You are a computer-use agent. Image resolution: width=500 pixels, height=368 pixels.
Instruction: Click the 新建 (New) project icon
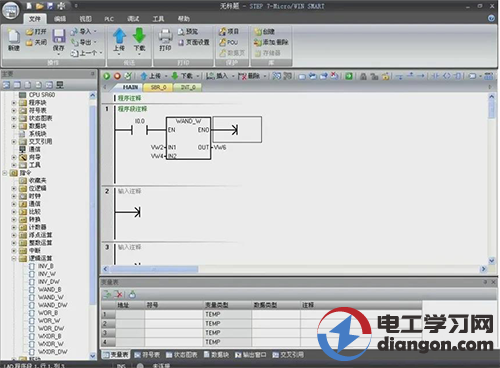pyautogui.click(x=14, y=39)
